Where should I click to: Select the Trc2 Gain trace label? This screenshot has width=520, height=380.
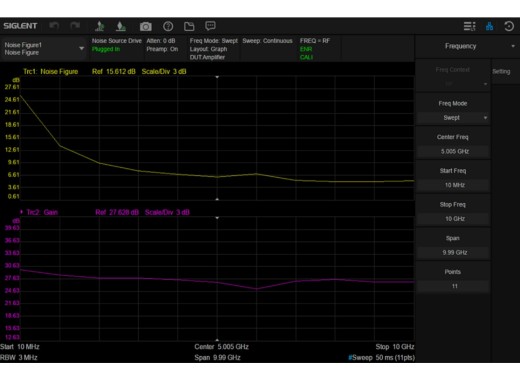click(42, 212)
